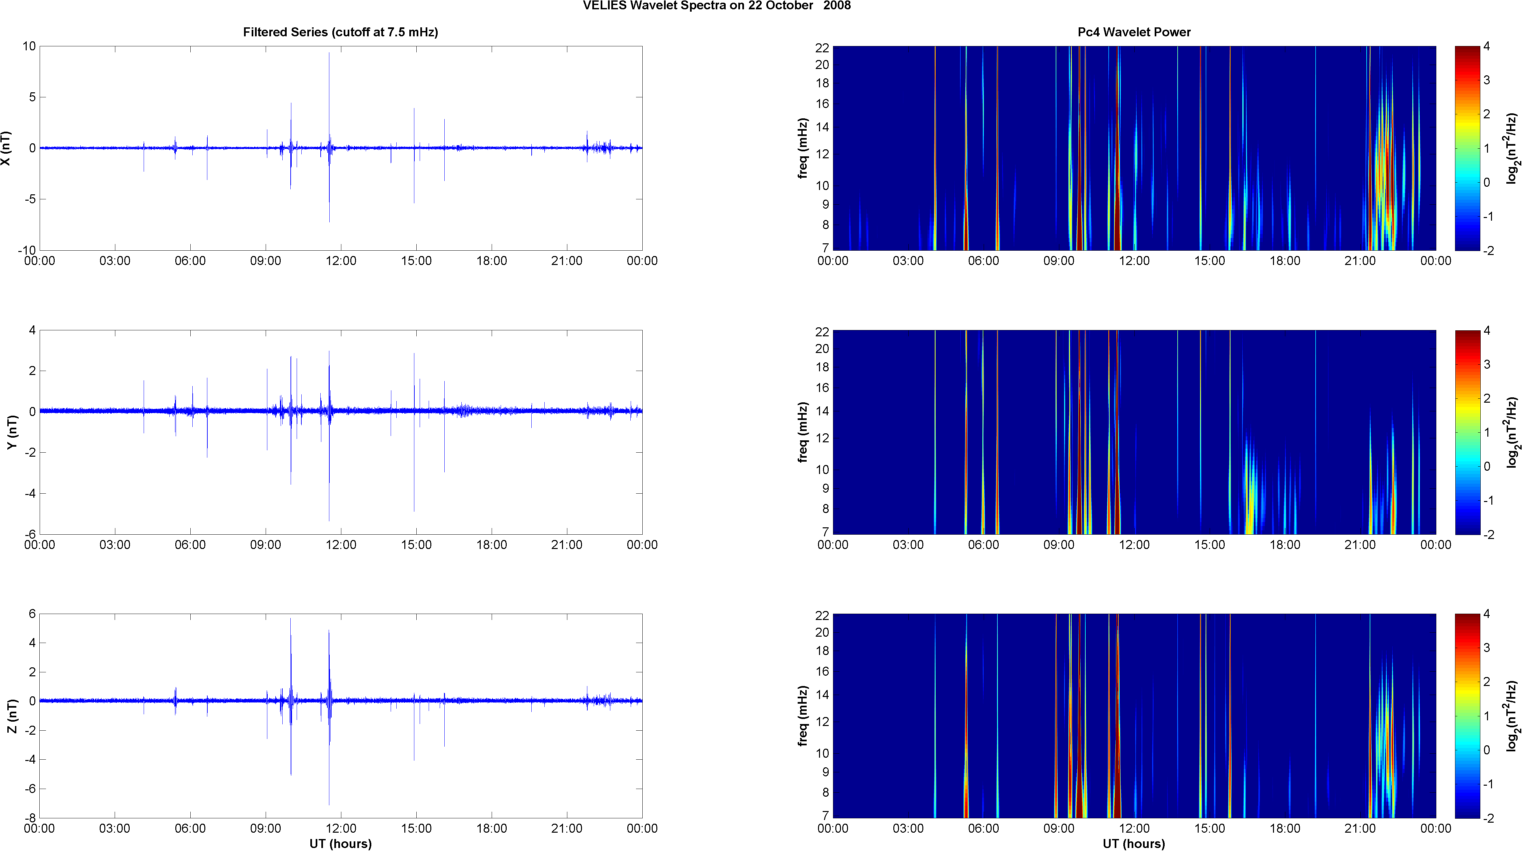Select the middle wavelet power spectrogram
This screenshot has width=1522, height=851.
pos(1133,432)
